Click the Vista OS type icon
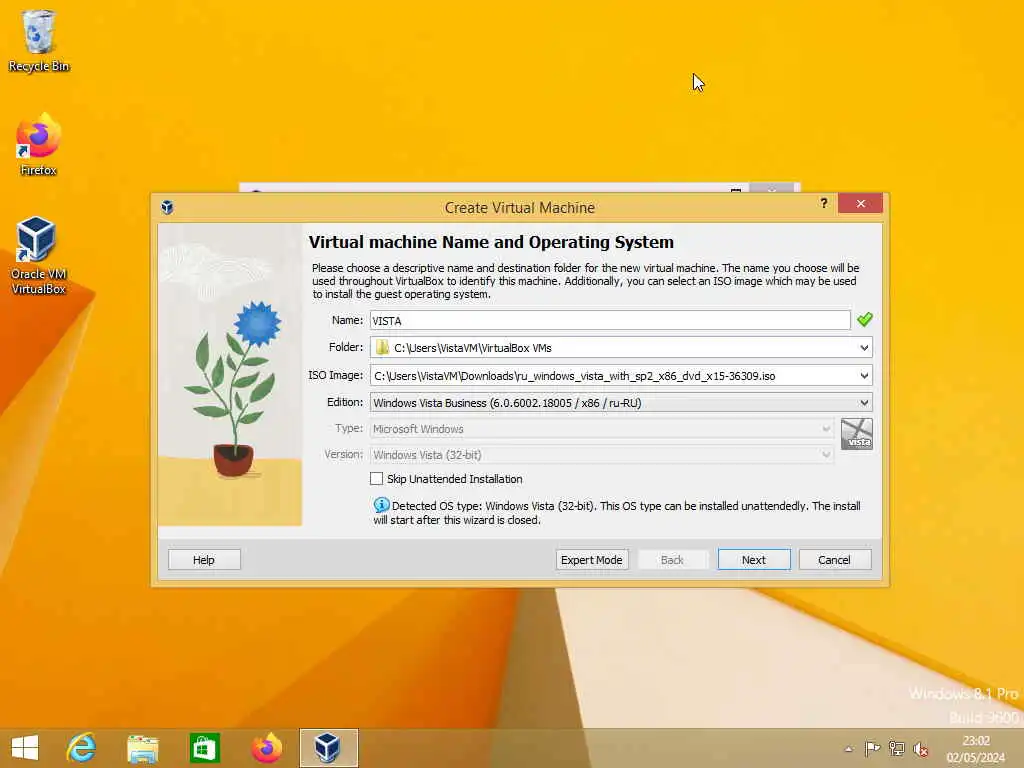The image size is (1024, 768). (x=856, y=434)
